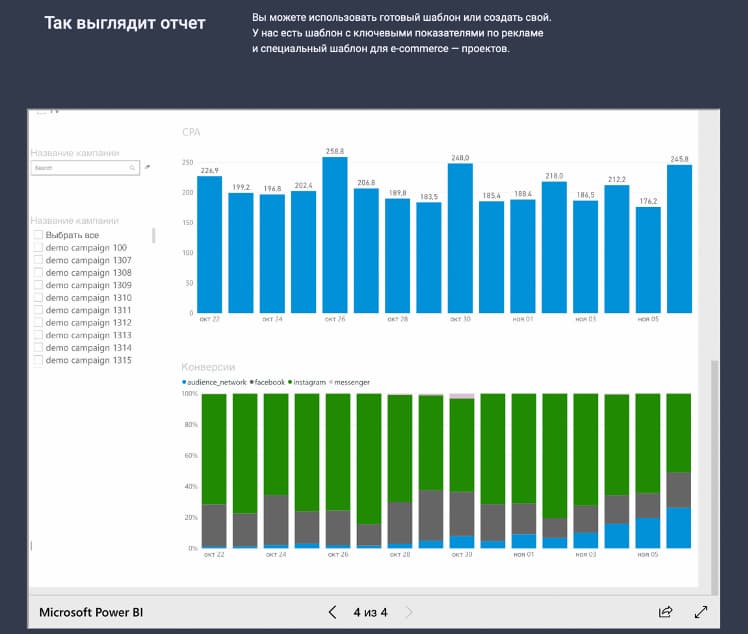Image resolution: width=748 pixels, height=634 pixels.
Task: Click the campaign list scrollbar handle
Action: (153, 236)
